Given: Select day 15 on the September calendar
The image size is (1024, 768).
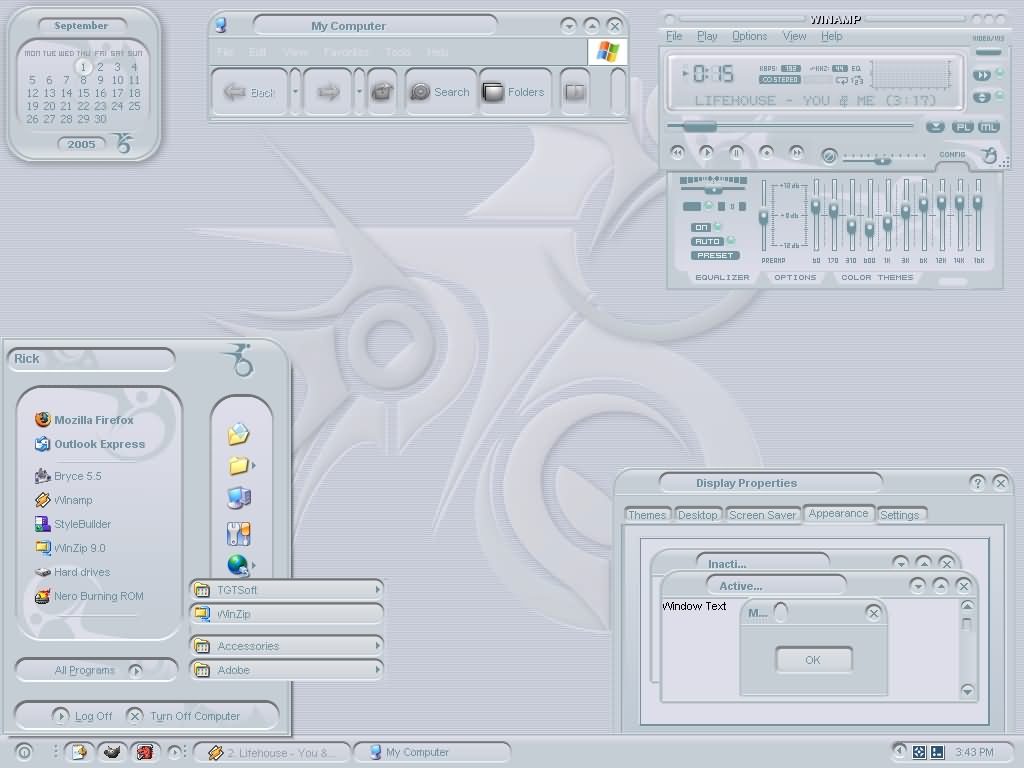Looking at the screenshot, I should pos(84,93).
